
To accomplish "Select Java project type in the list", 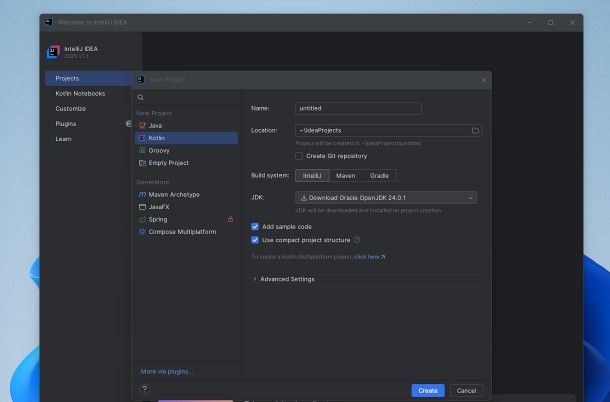I will (155, 126).
